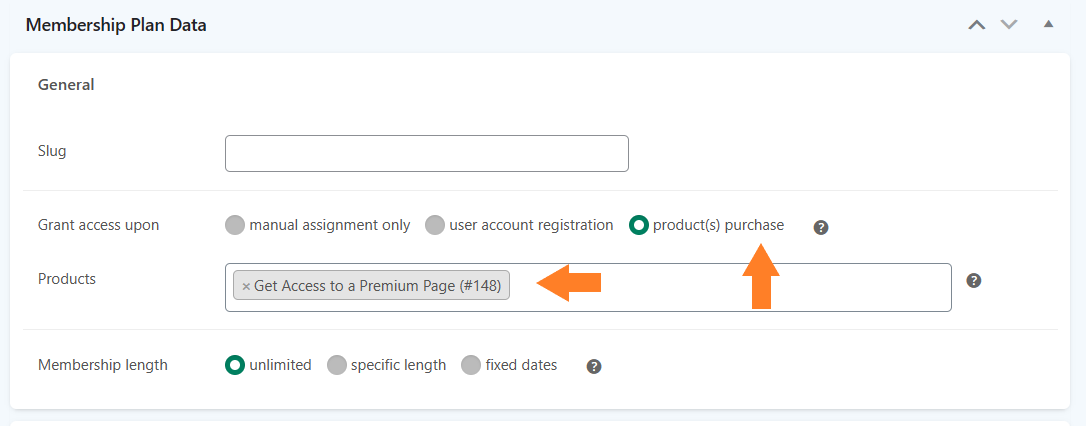Image resolution: width=1086 pixels, height=426 pixels.
Task: Click the help icon beside Grant access upon
Action: 821,227
